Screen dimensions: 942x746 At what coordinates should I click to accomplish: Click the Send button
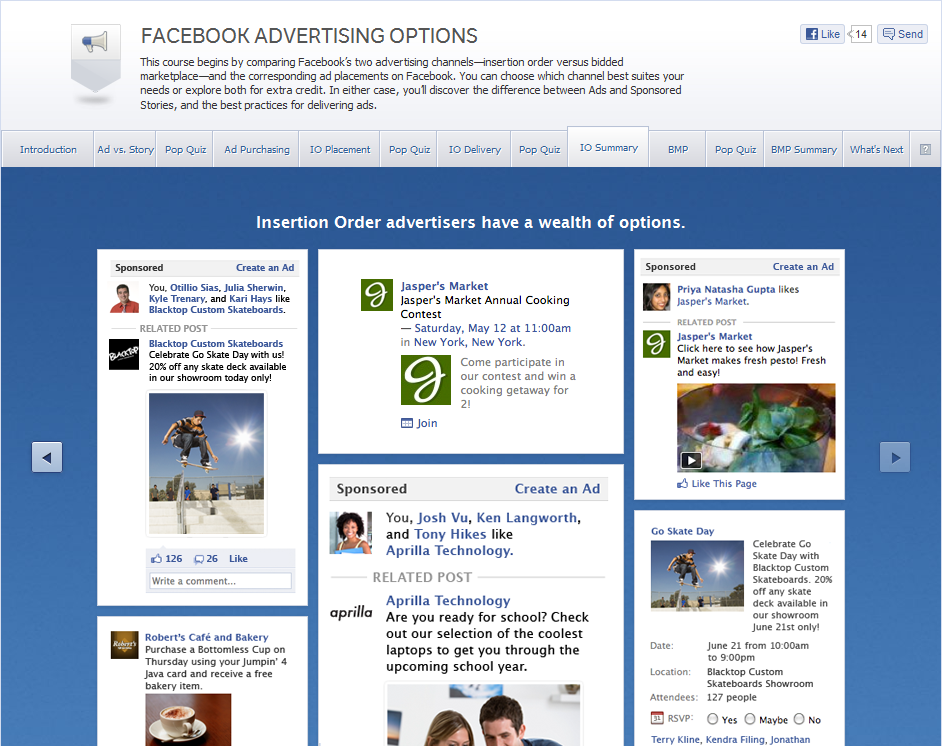tap(902, 34)
